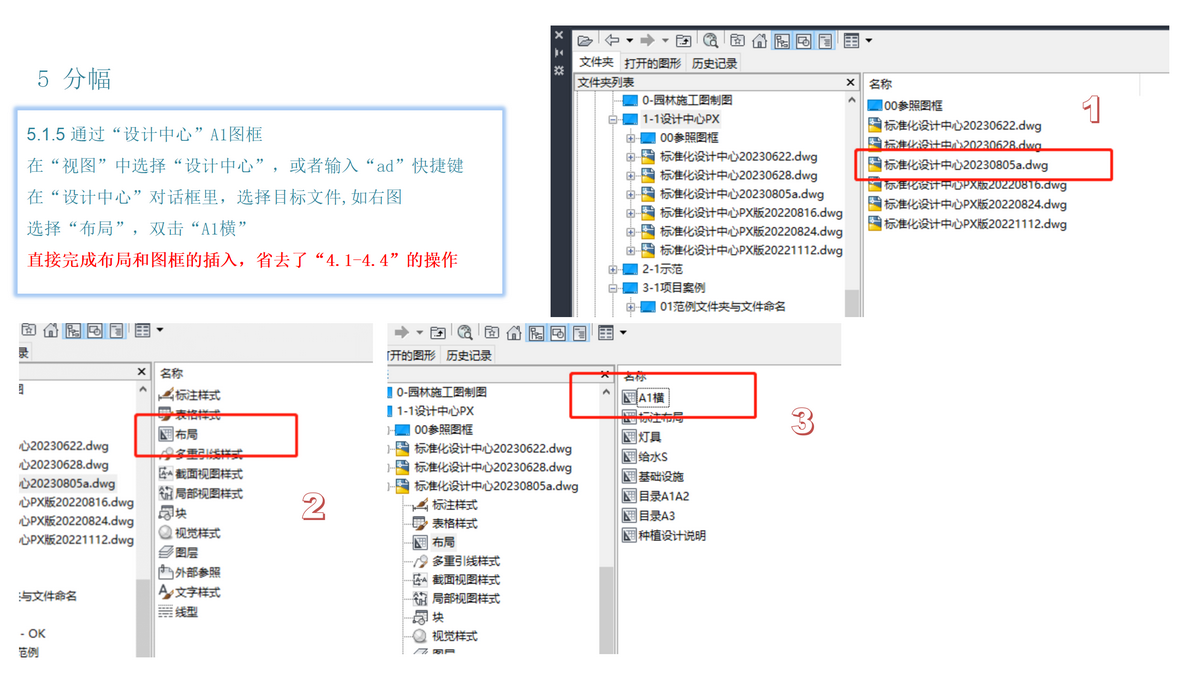Click the Search magnifier icon in screenshot 1 toolbar
Image resolution: width=1200 pixels, height=675 pixels.
(710, 41)
